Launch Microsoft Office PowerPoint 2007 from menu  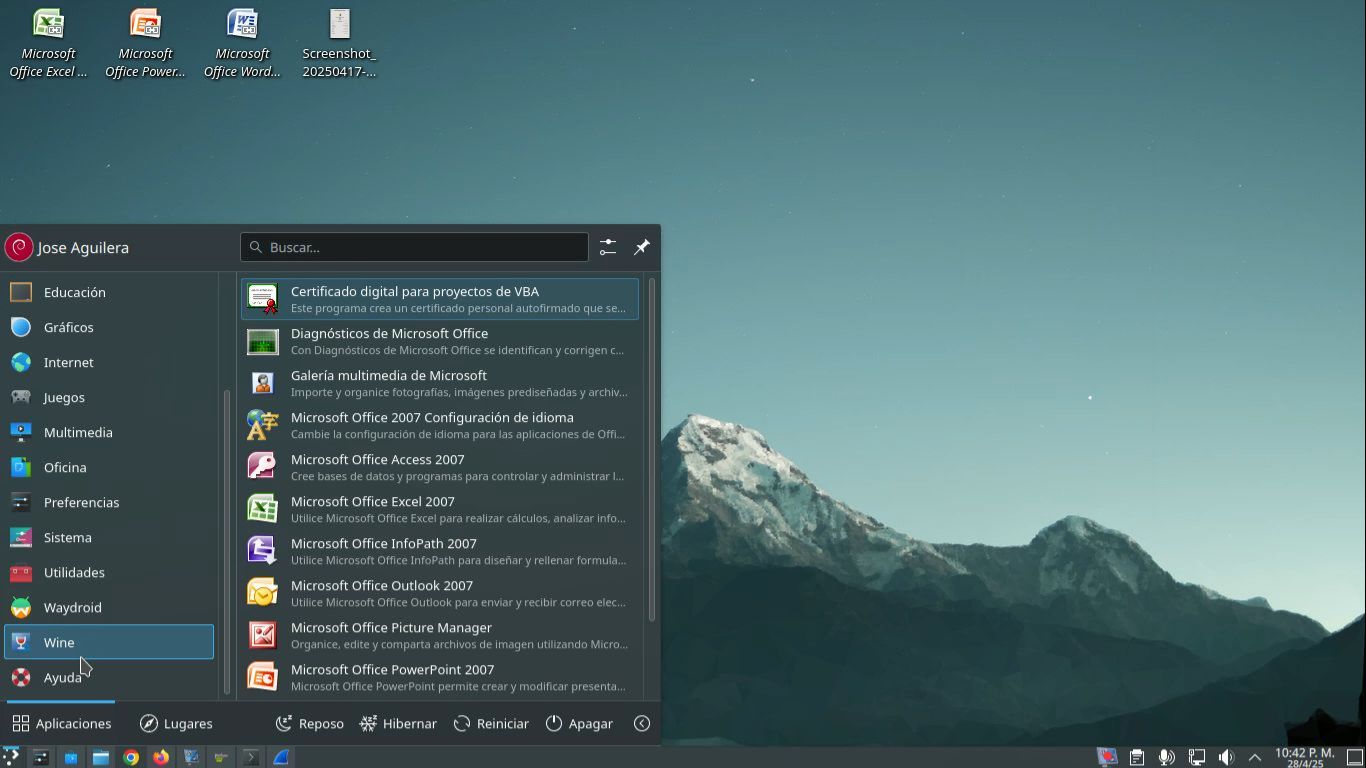click(x=440, y=677)
